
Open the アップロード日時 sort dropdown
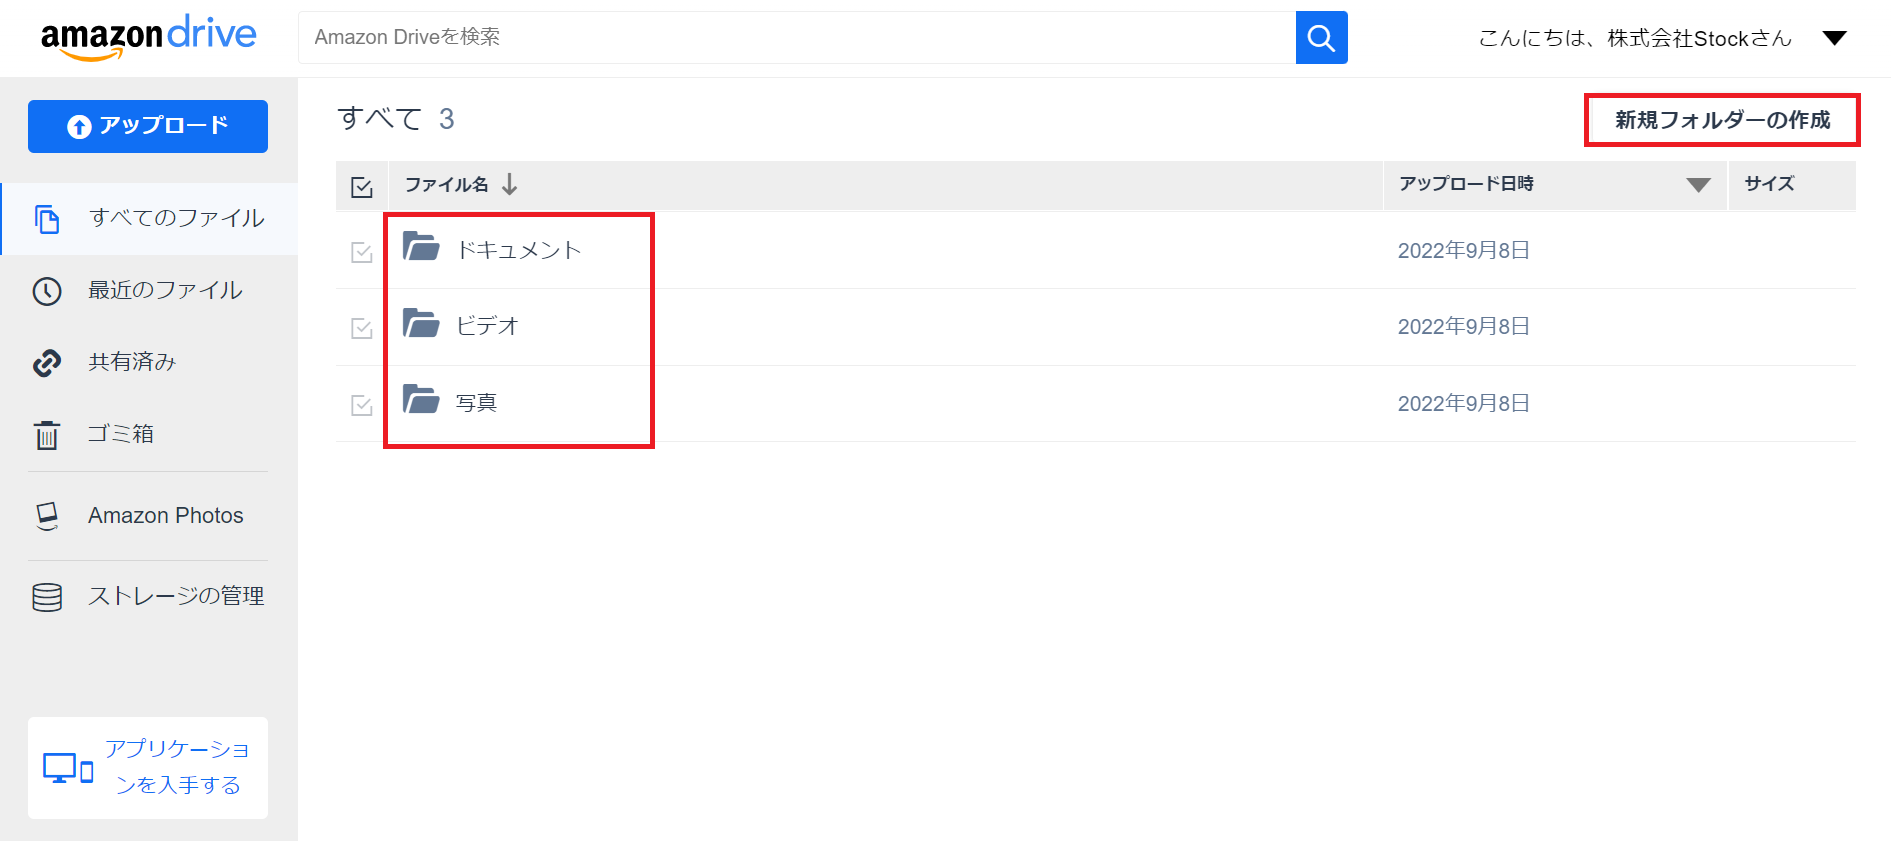1697,184
